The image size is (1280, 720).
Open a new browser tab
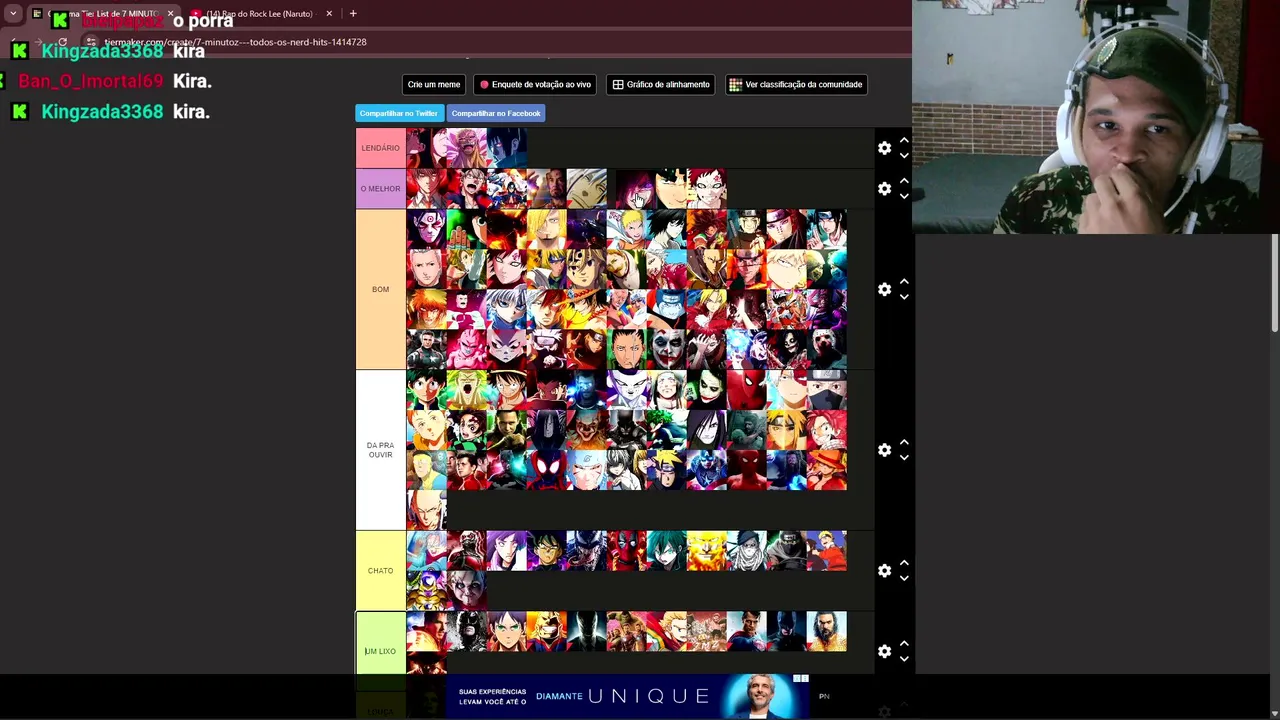(x=353, y=13)
